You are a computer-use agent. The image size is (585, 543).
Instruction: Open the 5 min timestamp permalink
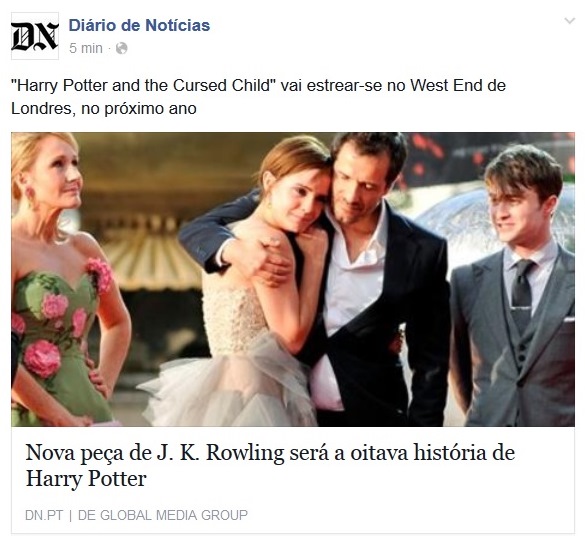coord(86,48)
